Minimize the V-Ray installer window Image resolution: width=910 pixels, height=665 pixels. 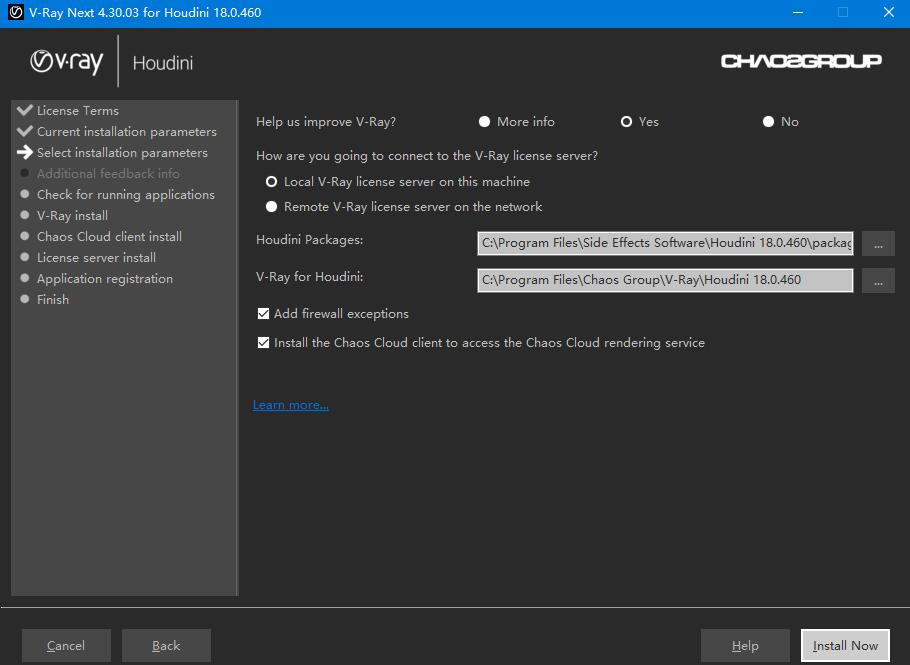tap(798, 12)
